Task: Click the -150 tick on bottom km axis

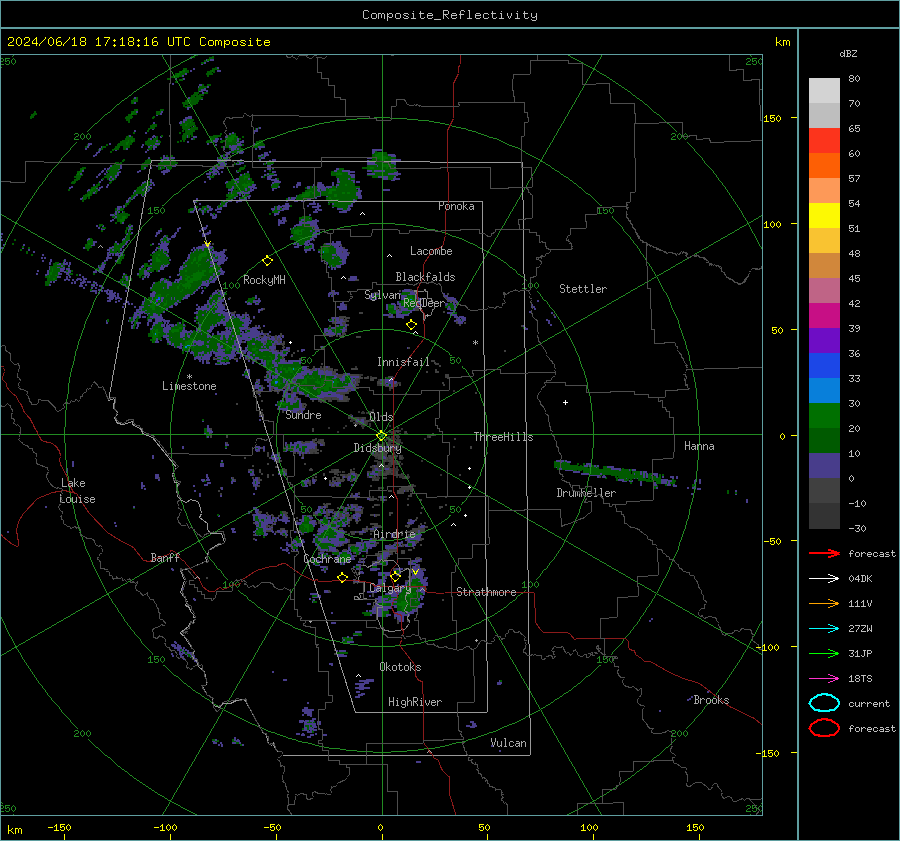Action: (x=59, y=827)
